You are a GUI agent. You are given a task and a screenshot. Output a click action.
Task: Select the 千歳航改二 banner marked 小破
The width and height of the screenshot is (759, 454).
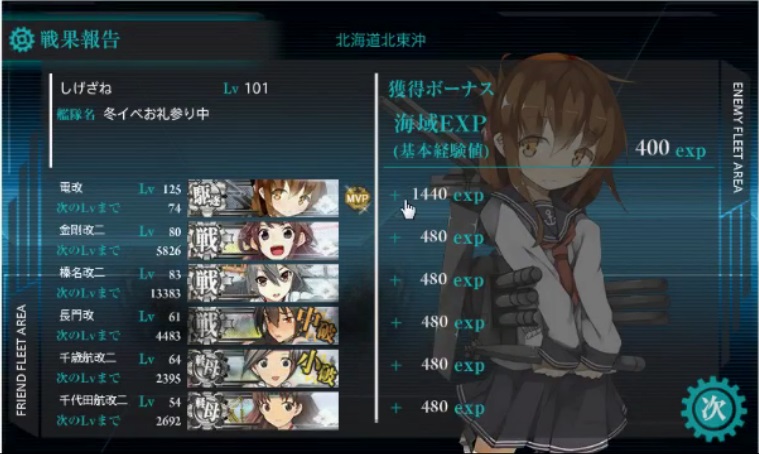point(263,368)
